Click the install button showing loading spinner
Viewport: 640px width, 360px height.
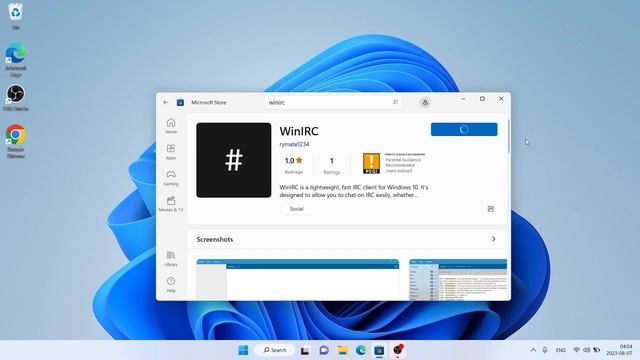point(464,129)
